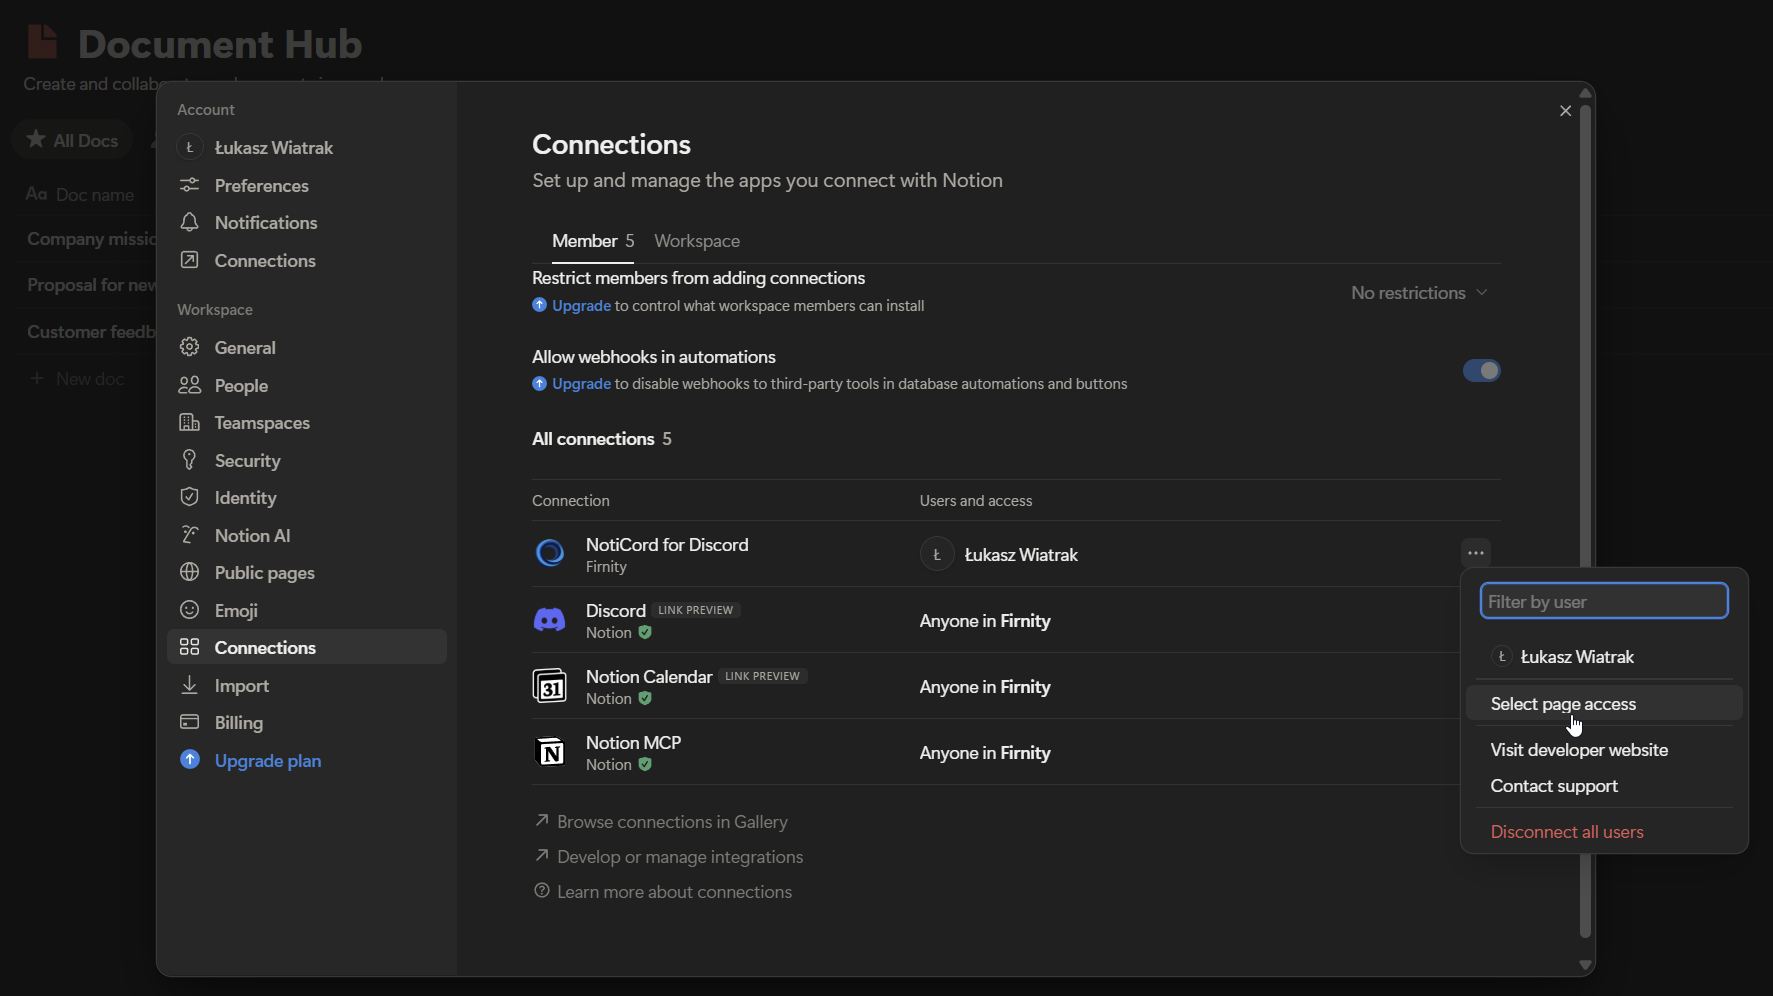1773x996 pixels.
Task: Switch to the Workspace tab
Action: click(697, 241)
